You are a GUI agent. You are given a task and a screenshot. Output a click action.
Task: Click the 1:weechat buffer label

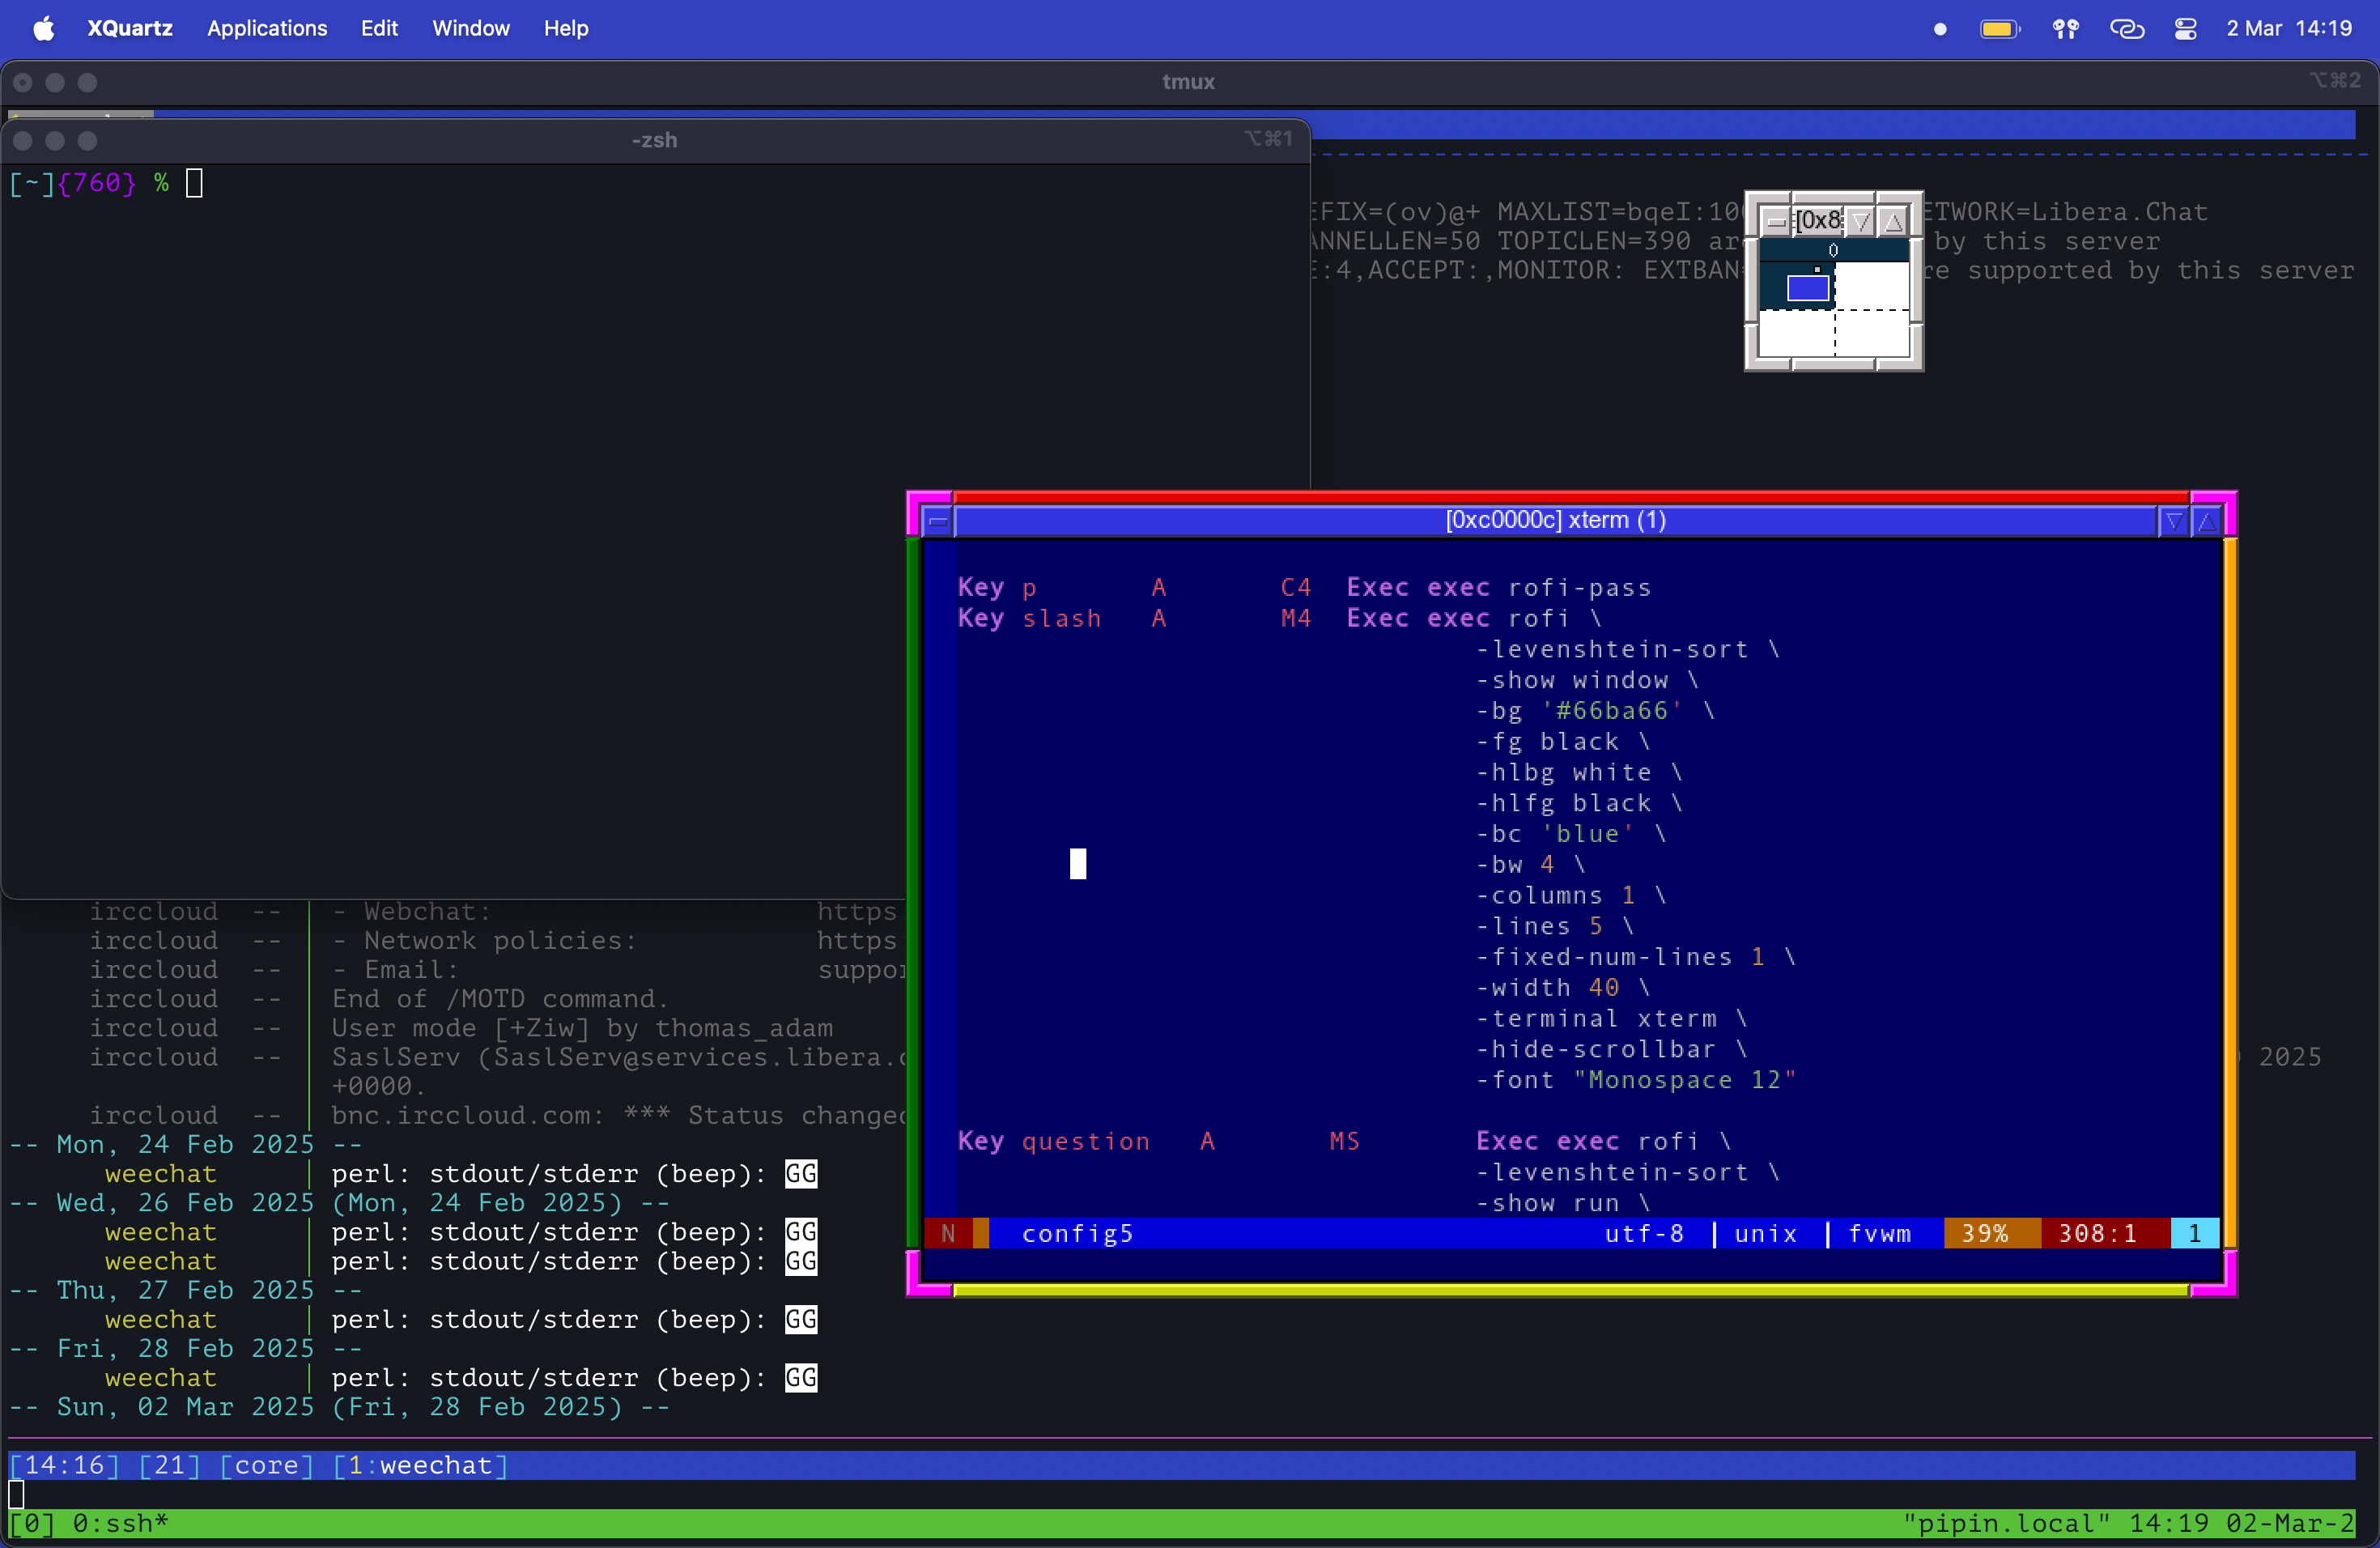click(420, 1465)
